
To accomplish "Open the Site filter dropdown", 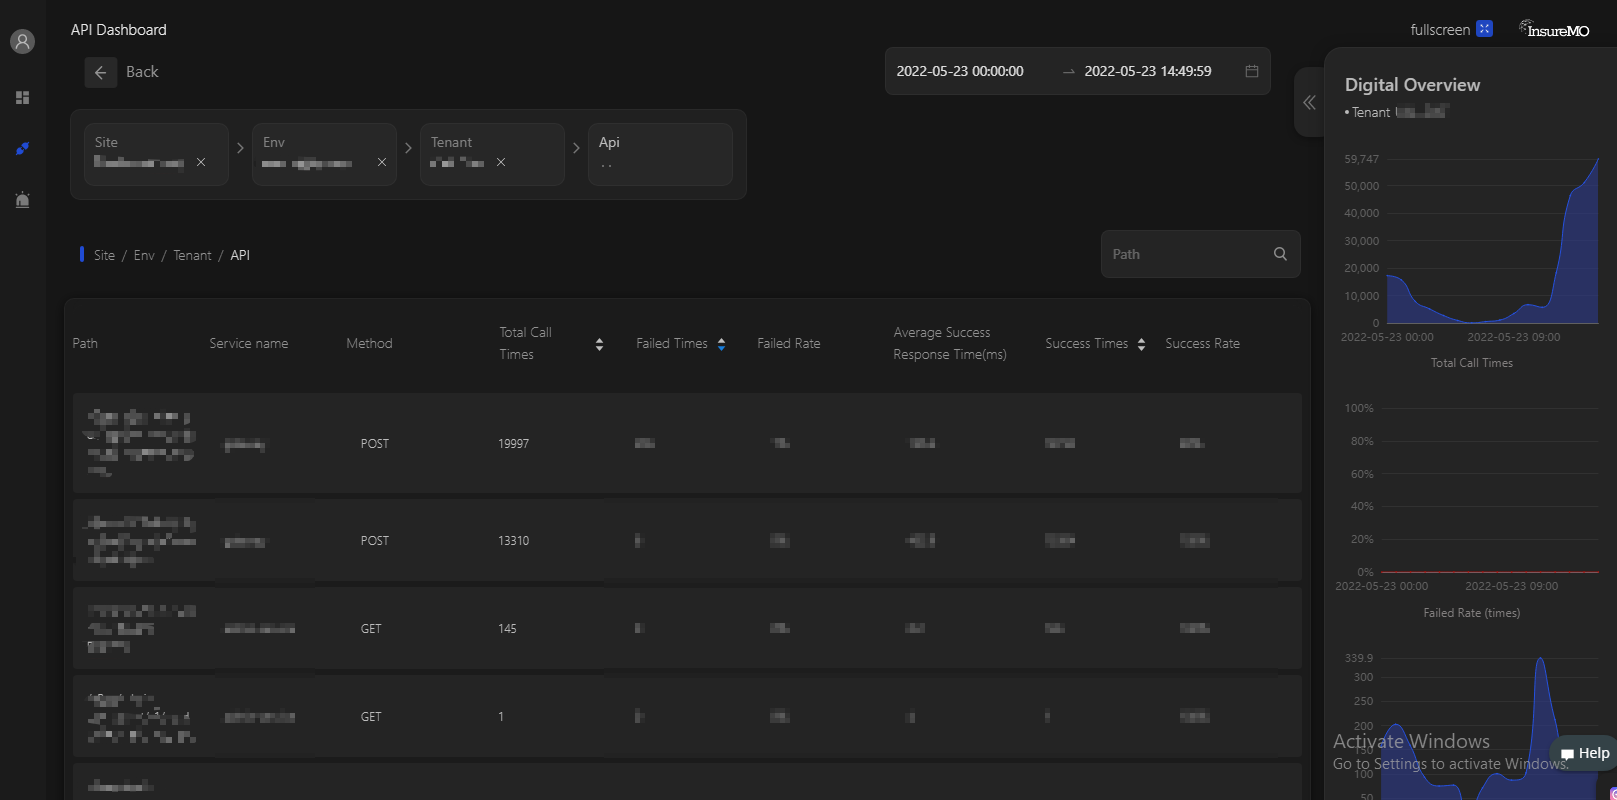I will point(156,154).
